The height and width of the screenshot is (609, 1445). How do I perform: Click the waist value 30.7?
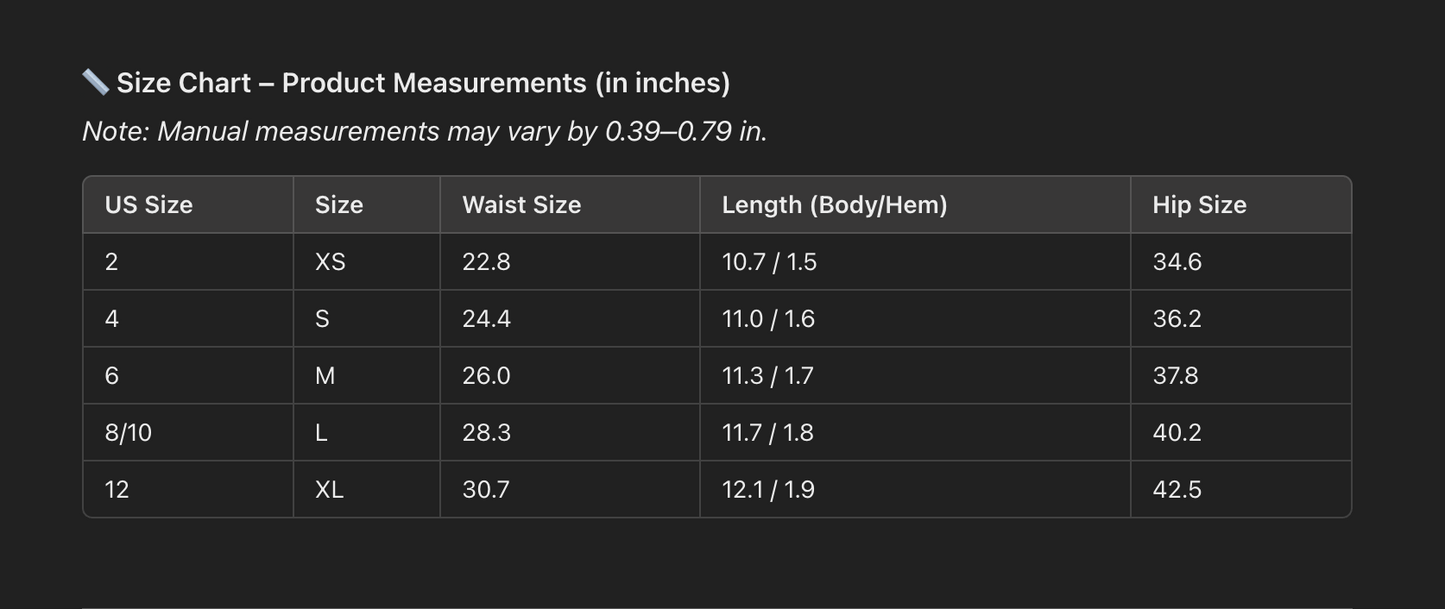pos(486,490)
